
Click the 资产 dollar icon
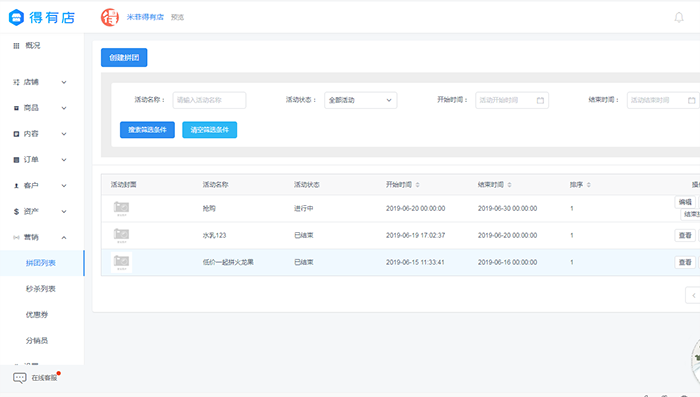click(17, 212)
